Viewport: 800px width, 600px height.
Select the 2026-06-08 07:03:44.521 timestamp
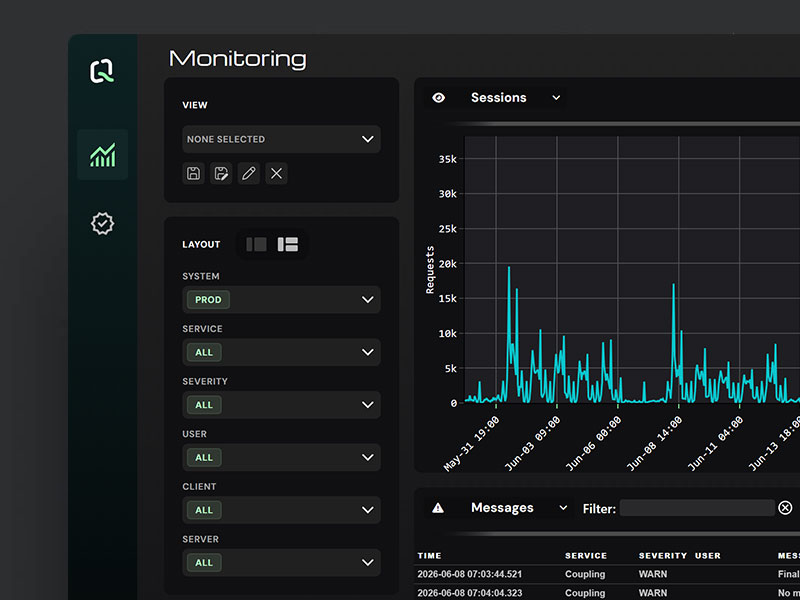pyautogui.click(x=469, y=574)
